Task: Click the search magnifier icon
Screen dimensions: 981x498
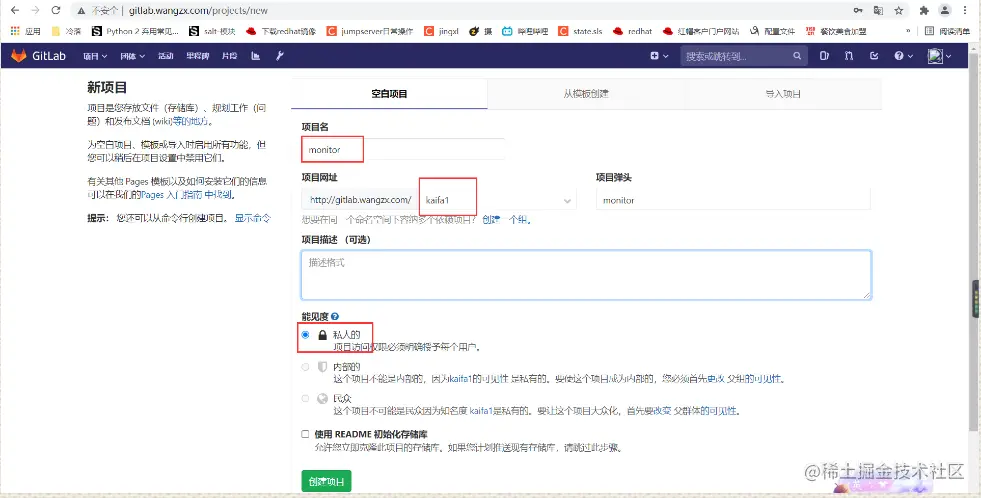Action: 797,56
